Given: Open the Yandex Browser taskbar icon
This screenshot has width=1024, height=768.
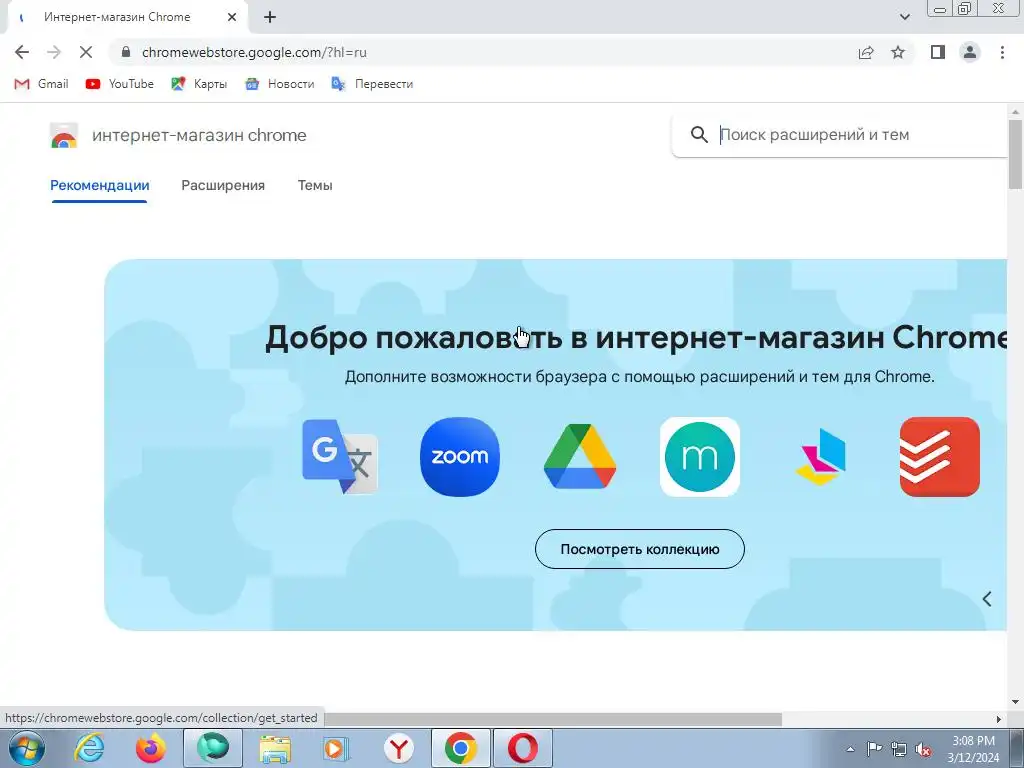Looking at the screenshot, I should coord(398,748).
